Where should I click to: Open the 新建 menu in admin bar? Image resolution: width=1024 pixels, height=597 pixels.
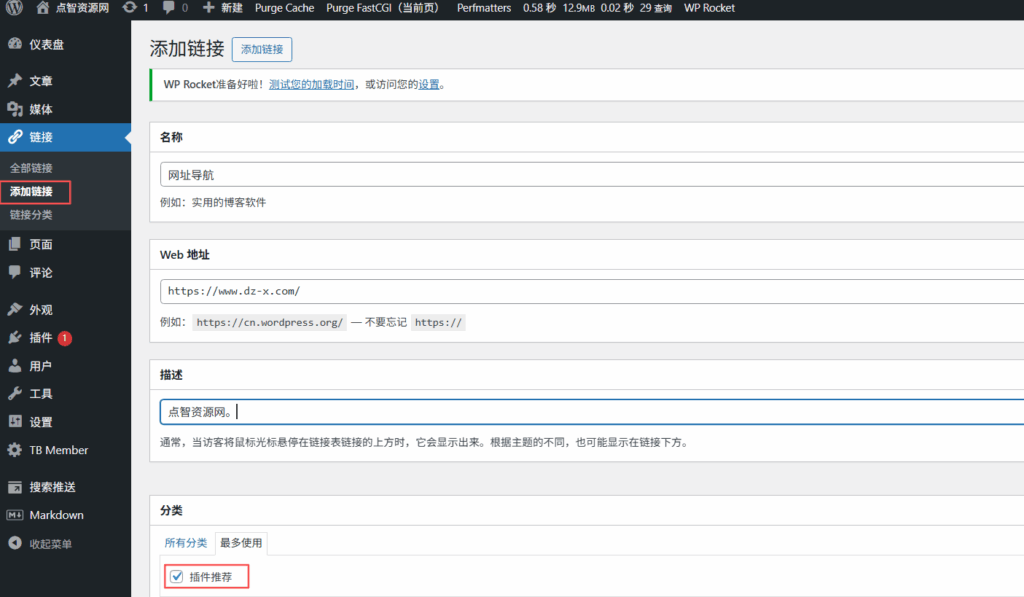pos(222,8)
